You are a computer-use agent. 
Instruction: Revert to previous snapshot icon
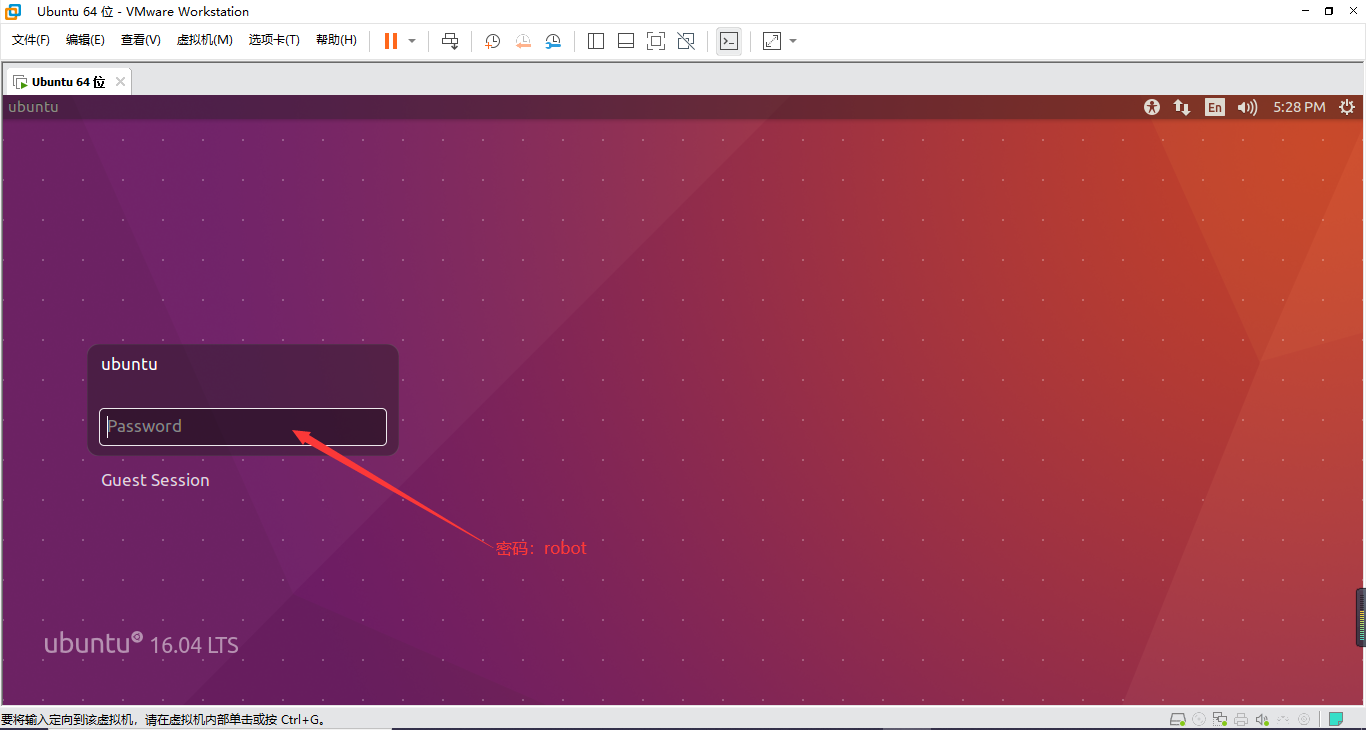[x=523, y=41]
